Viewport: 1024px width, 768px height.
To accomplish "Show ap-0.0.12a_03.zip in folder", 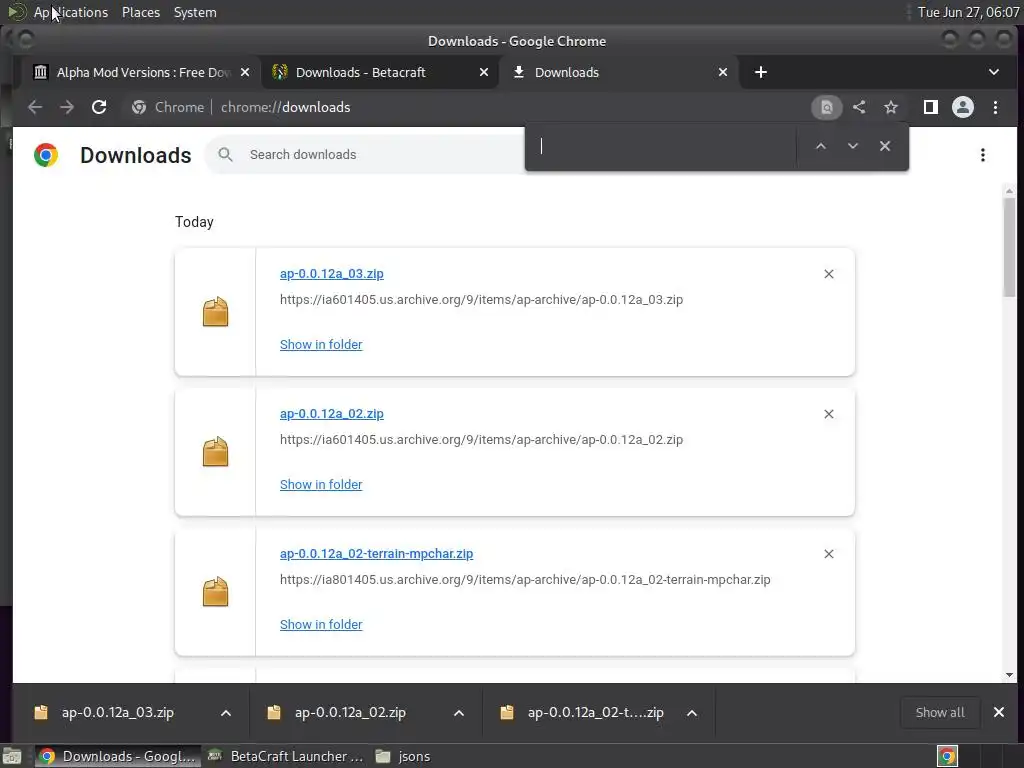I will [x=321, y=345].
